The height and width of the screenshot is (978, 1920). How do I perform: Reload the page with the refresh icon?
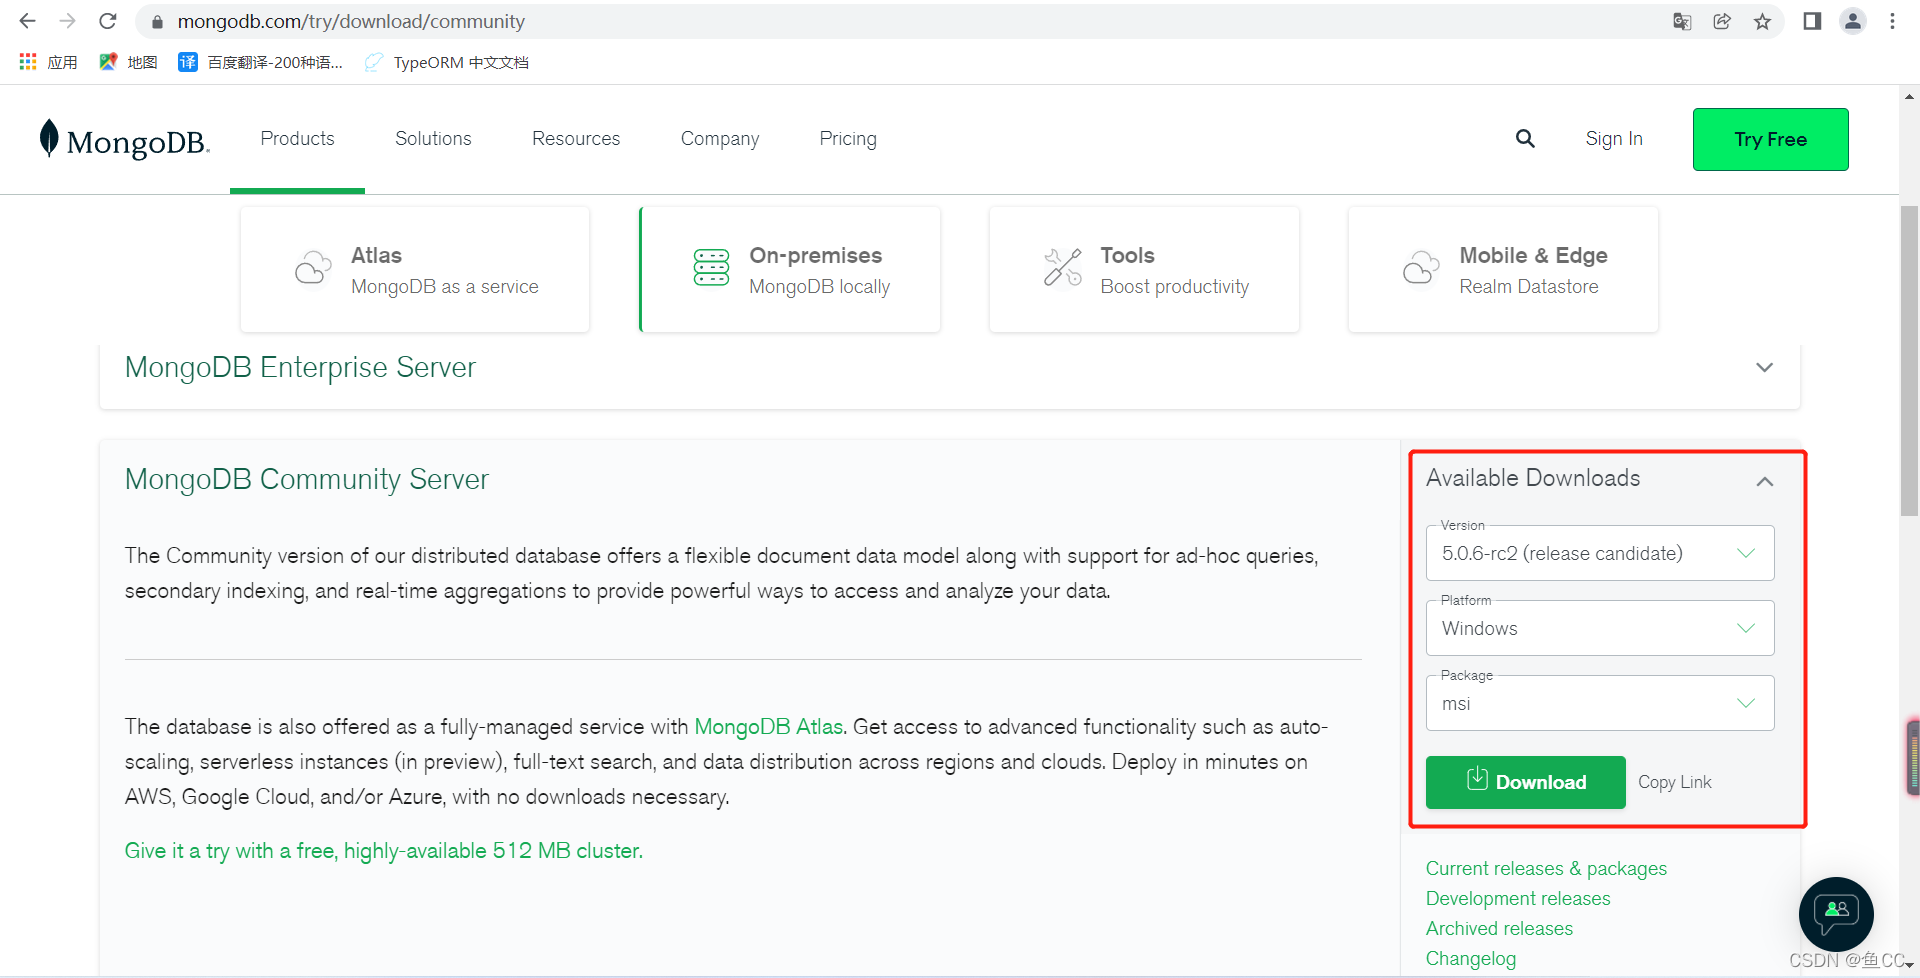pyautogui.click(x=108, y=21)
